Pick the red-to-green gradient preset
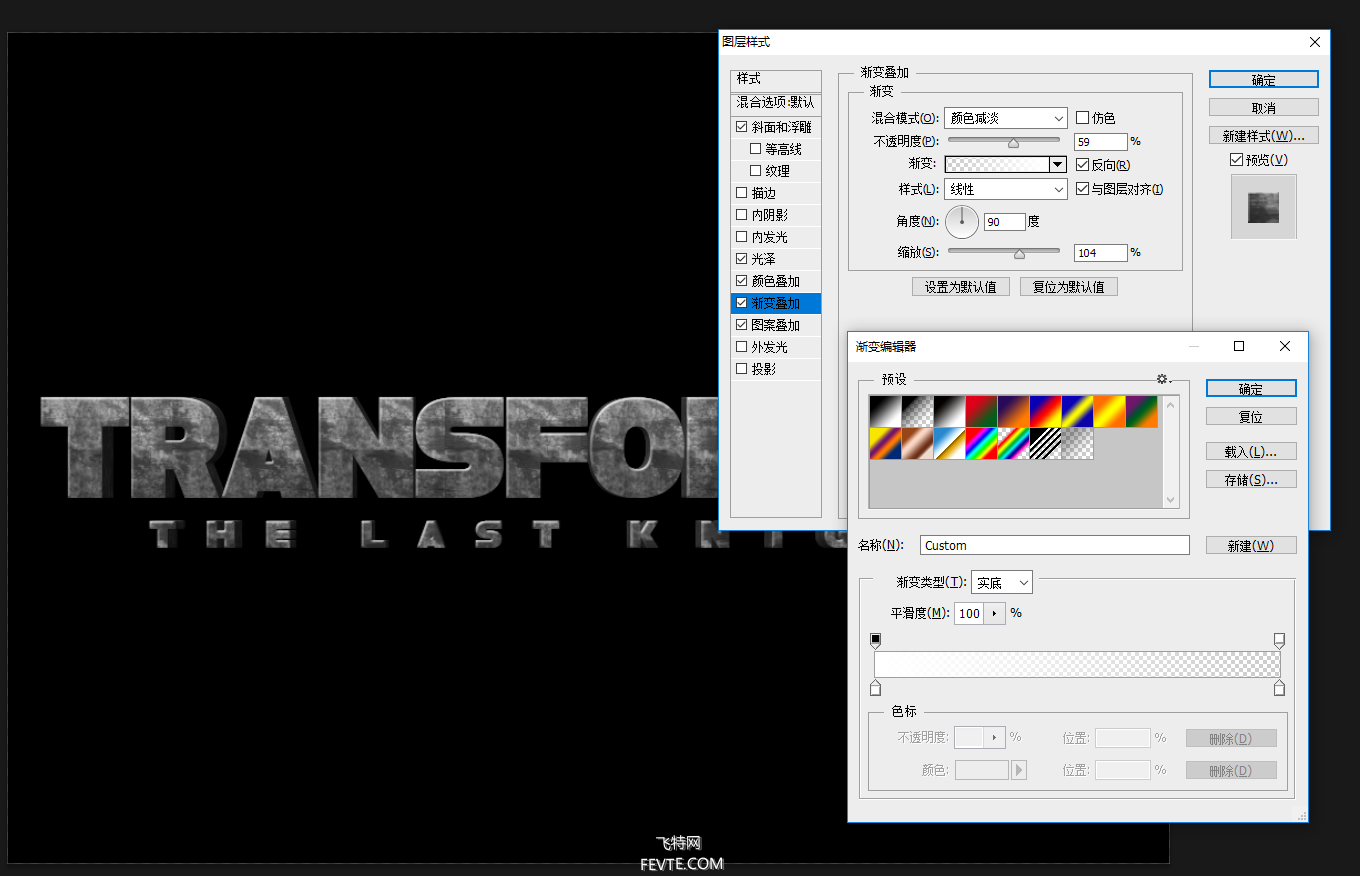Viewport: 1360px width, 876px height. 981,412
